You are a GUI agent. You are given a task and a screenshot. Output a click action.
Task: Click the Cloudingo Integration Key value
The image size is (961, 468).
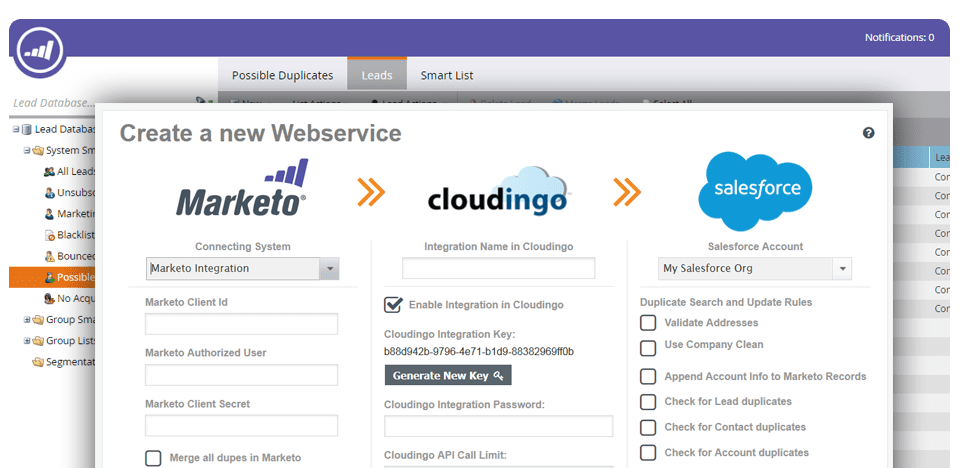click(x=479, y=352)
